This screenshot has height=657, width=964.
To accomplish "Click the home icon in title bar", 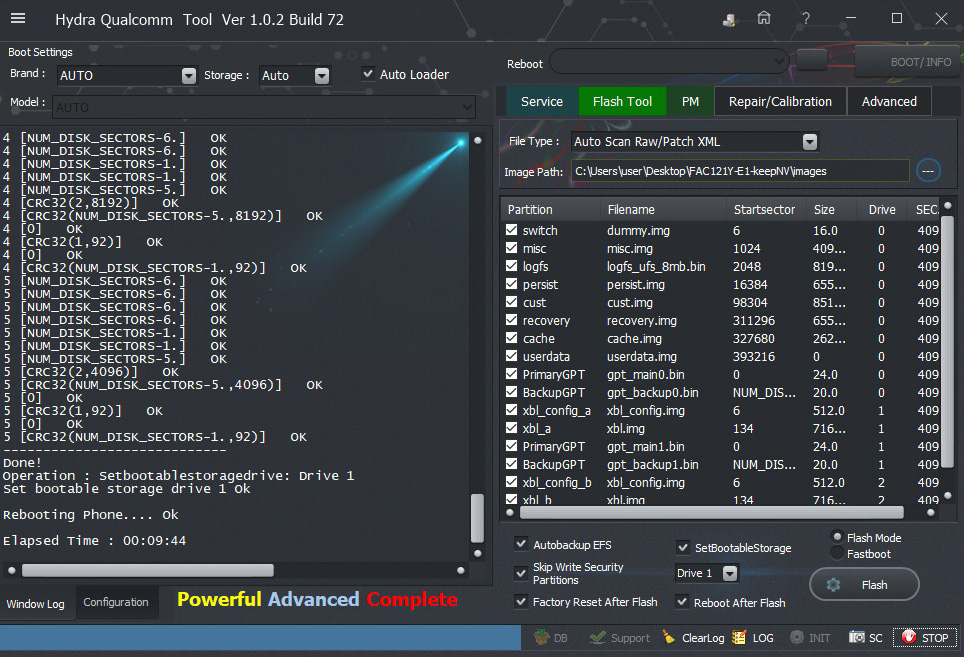I will tap(764, 18).
